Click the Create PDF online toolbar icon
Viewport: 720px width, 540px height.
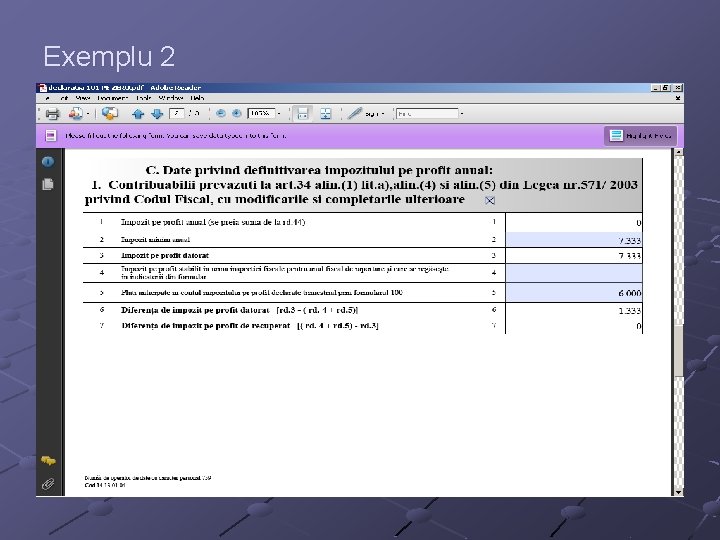point(76,113)
